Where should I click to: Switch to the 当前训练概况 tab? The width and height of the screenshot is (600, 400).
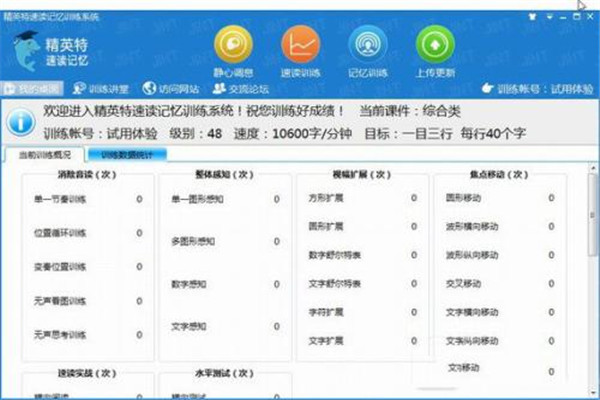point(44,155)
